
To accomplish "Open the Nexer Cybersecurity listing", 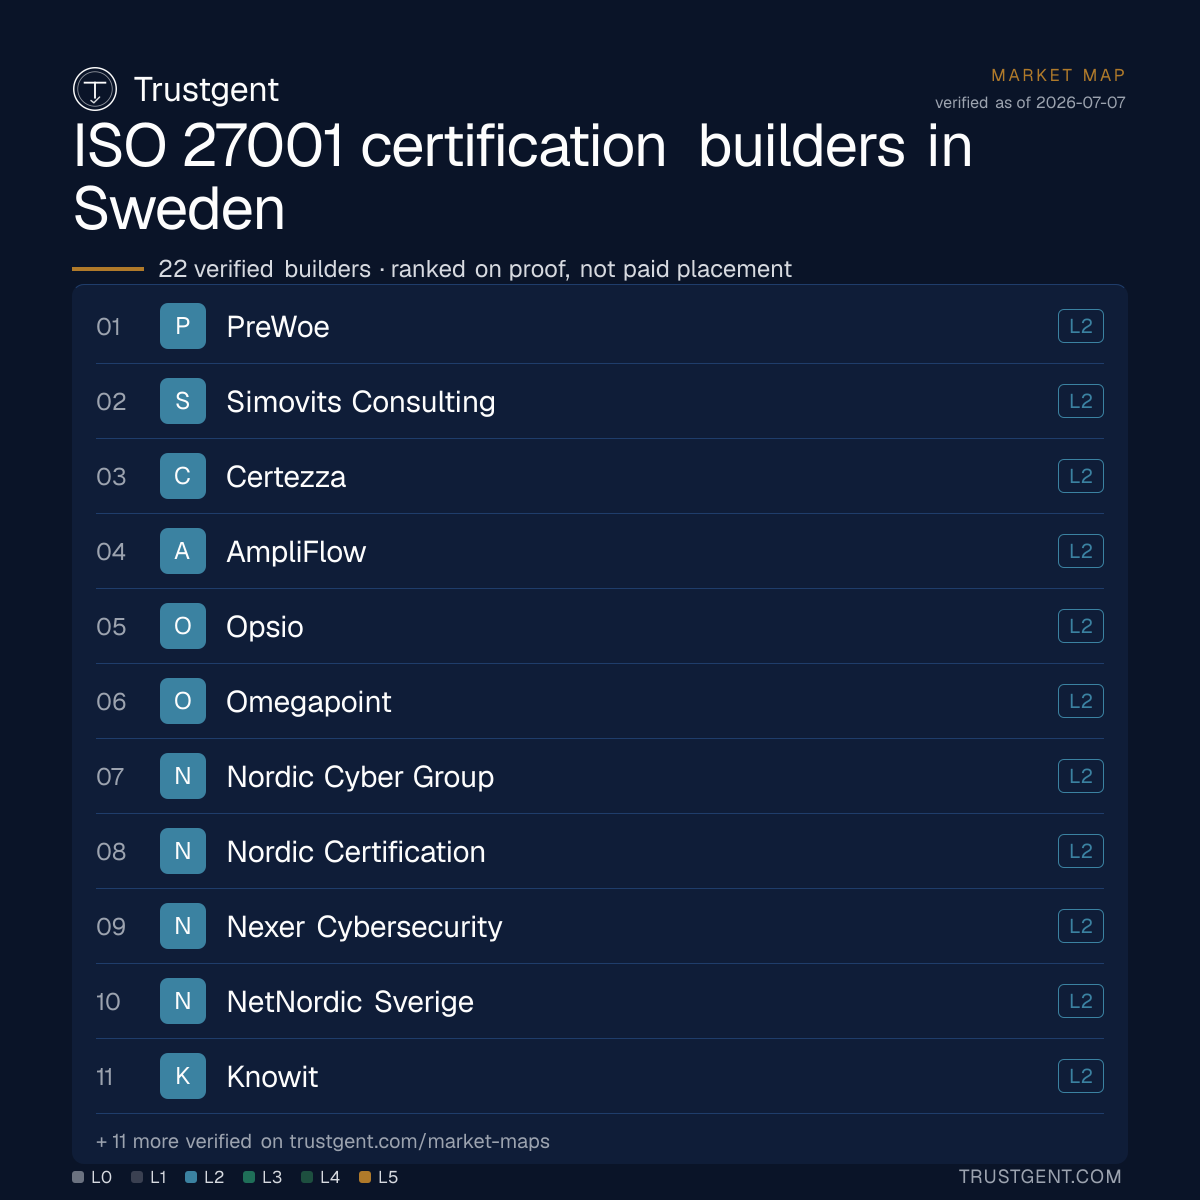I will pyautogui.click(x=600, y=926).
